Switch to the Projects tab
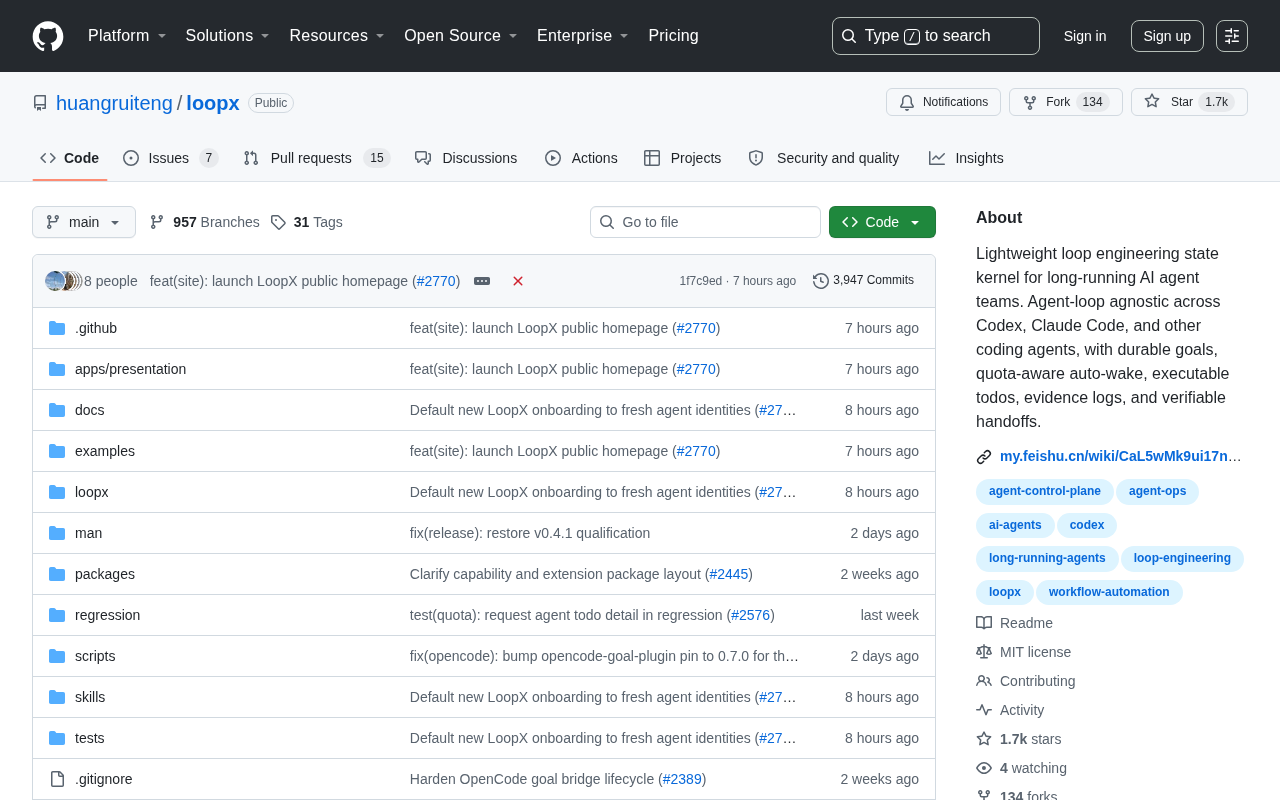Viewport: 1280px width, 800px height. tap(682, 158)
